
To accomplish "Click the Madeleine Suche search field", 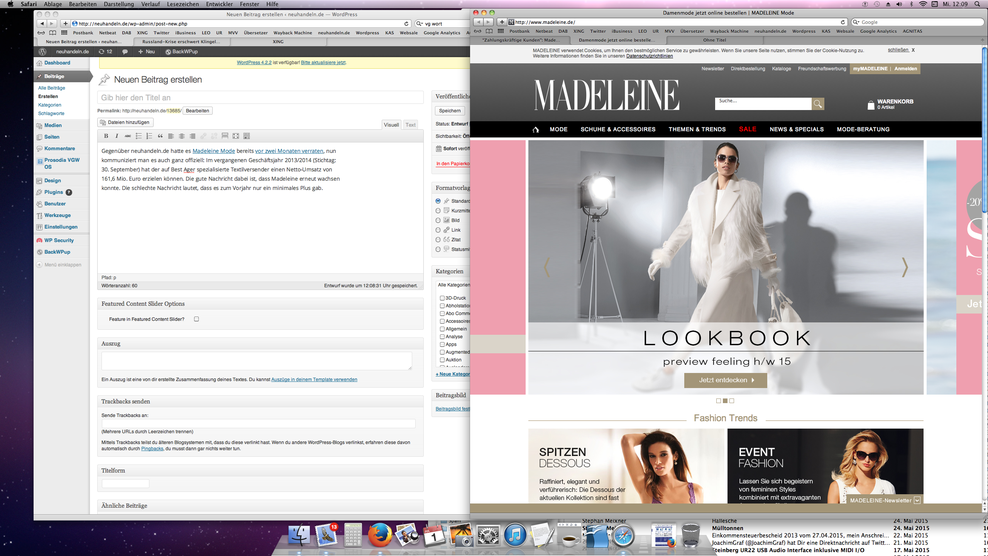I will [763, 104].
